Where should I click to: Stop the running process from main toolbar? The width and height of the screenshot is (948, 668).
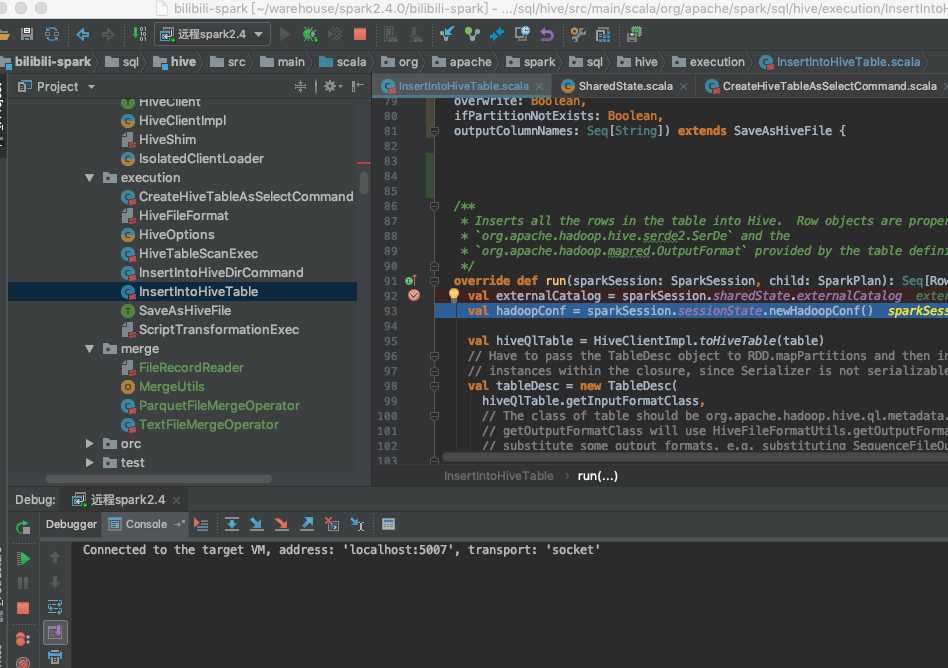[360, 34]
